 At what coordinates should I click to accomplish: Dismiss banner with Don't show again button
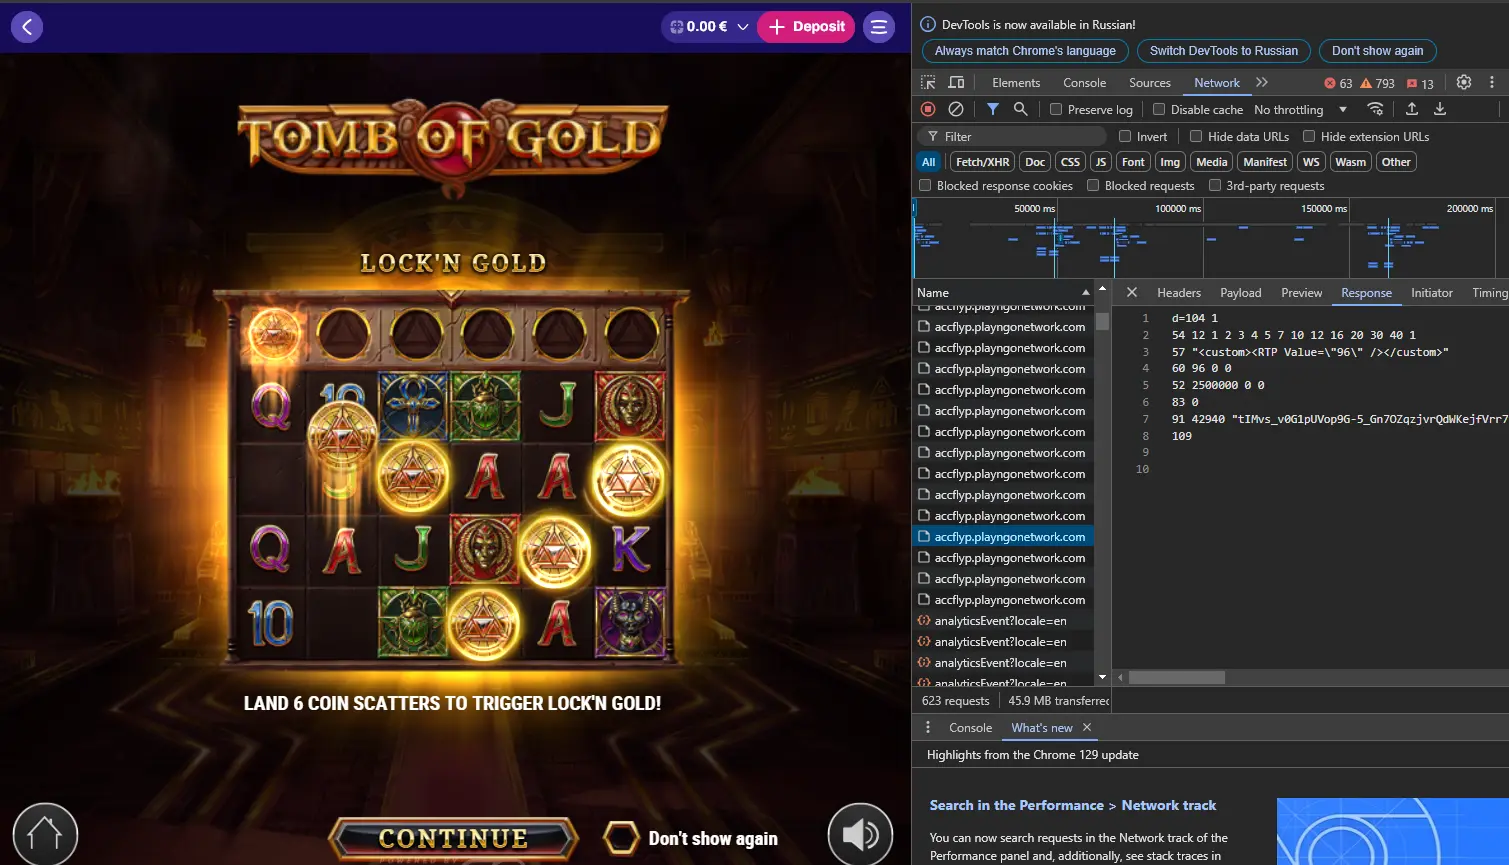tap(1377, 51)
